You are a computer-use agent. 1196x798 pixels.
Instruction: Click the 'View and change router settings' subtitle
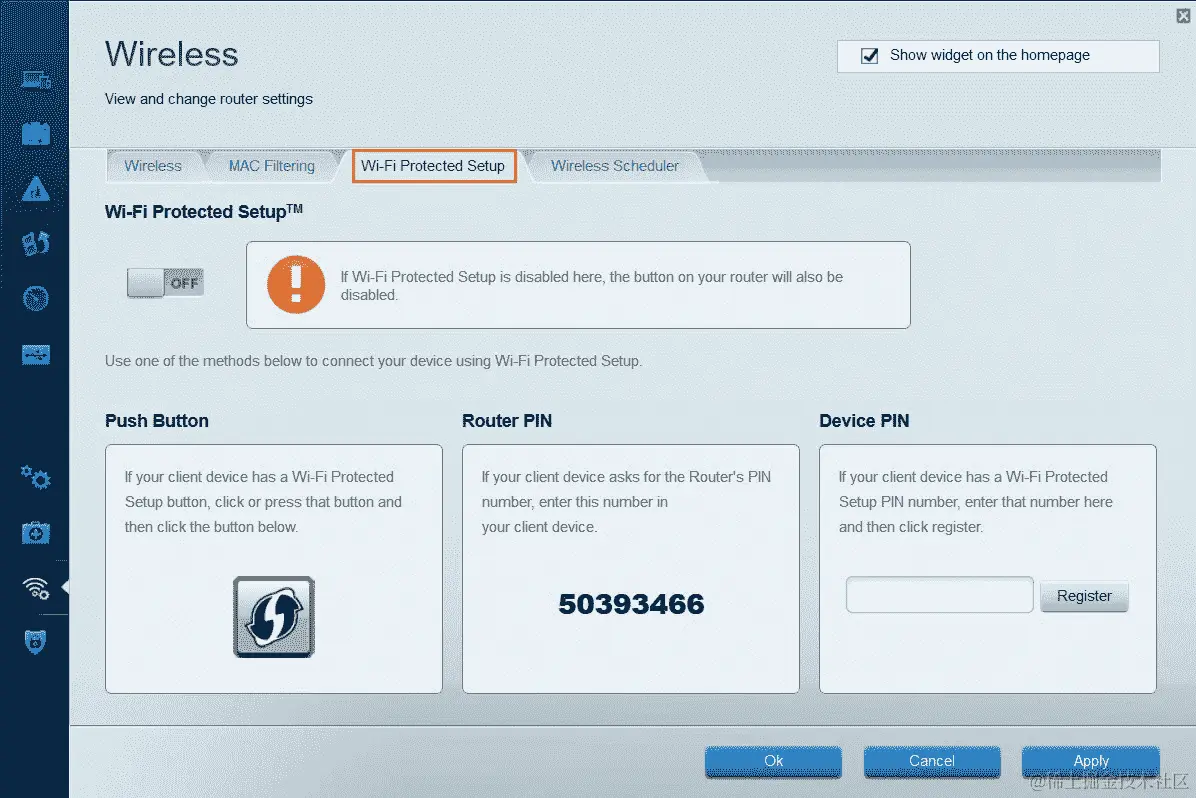click(208, 99)
